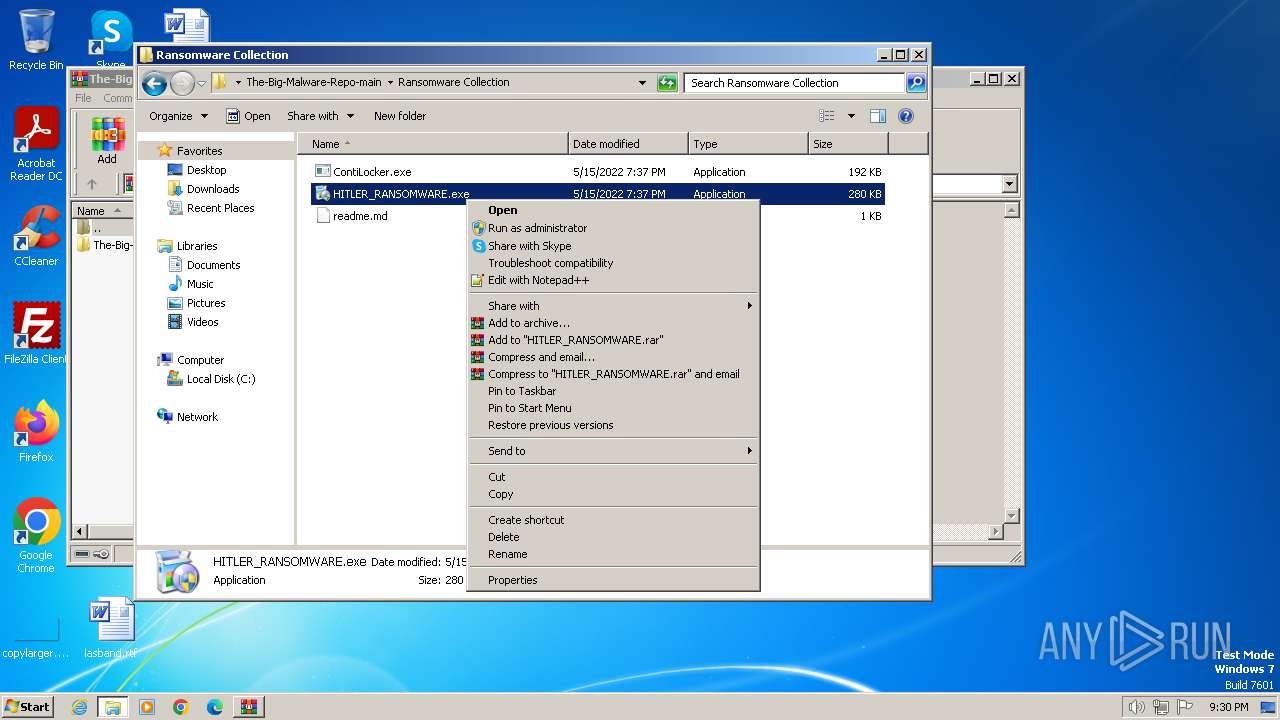Select the lasband.rtf desktop file

111,628
